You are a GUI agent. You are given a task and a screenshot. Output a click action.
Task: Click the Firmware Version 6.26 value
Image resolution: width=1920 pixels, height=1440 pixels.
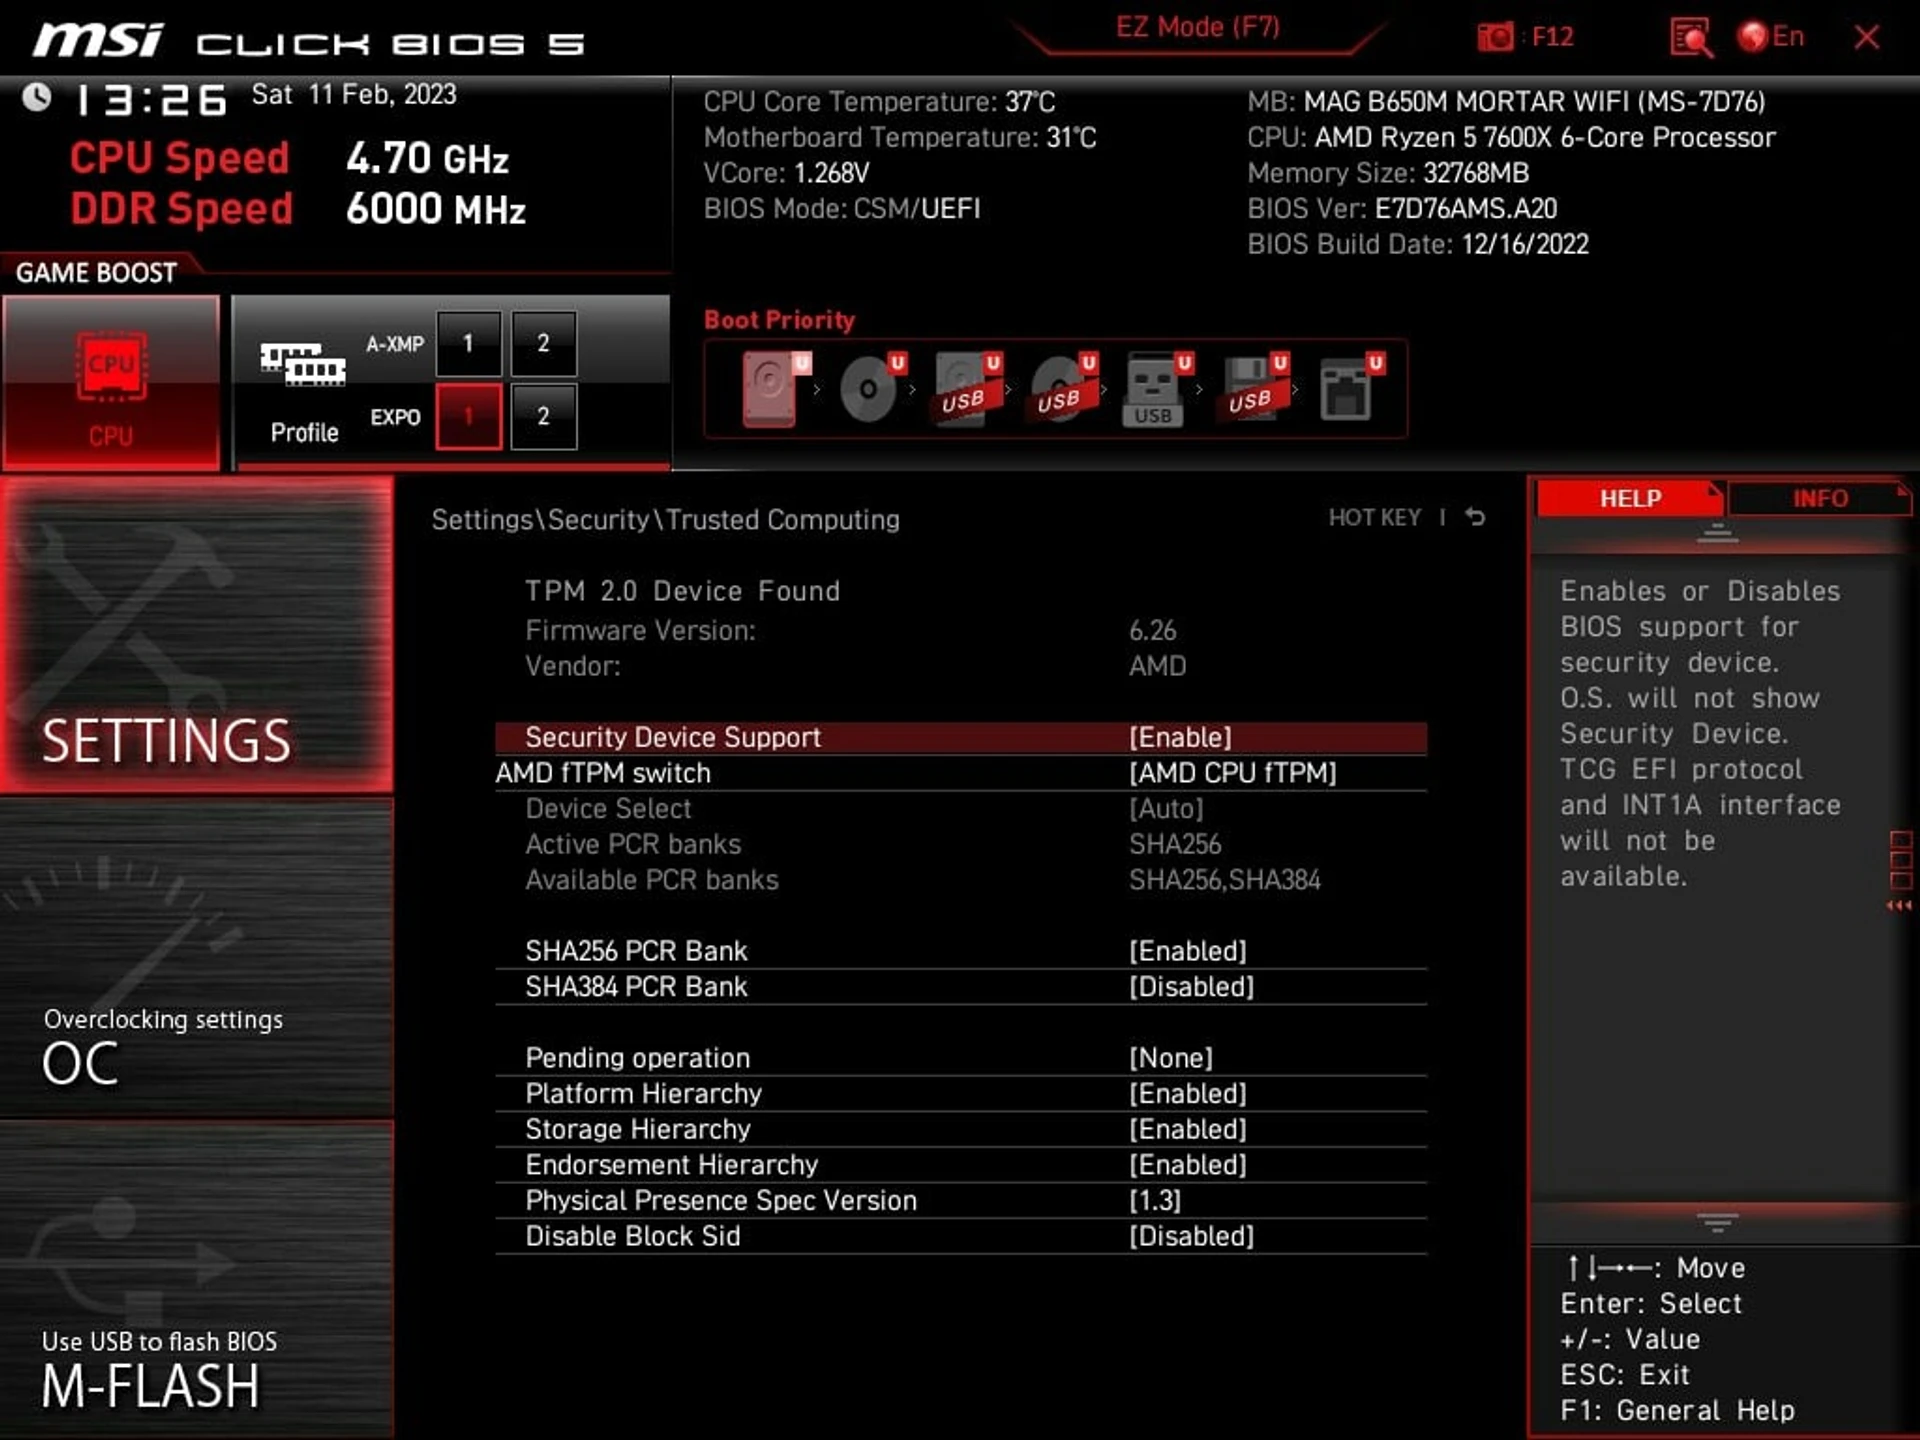(1152, 631)
